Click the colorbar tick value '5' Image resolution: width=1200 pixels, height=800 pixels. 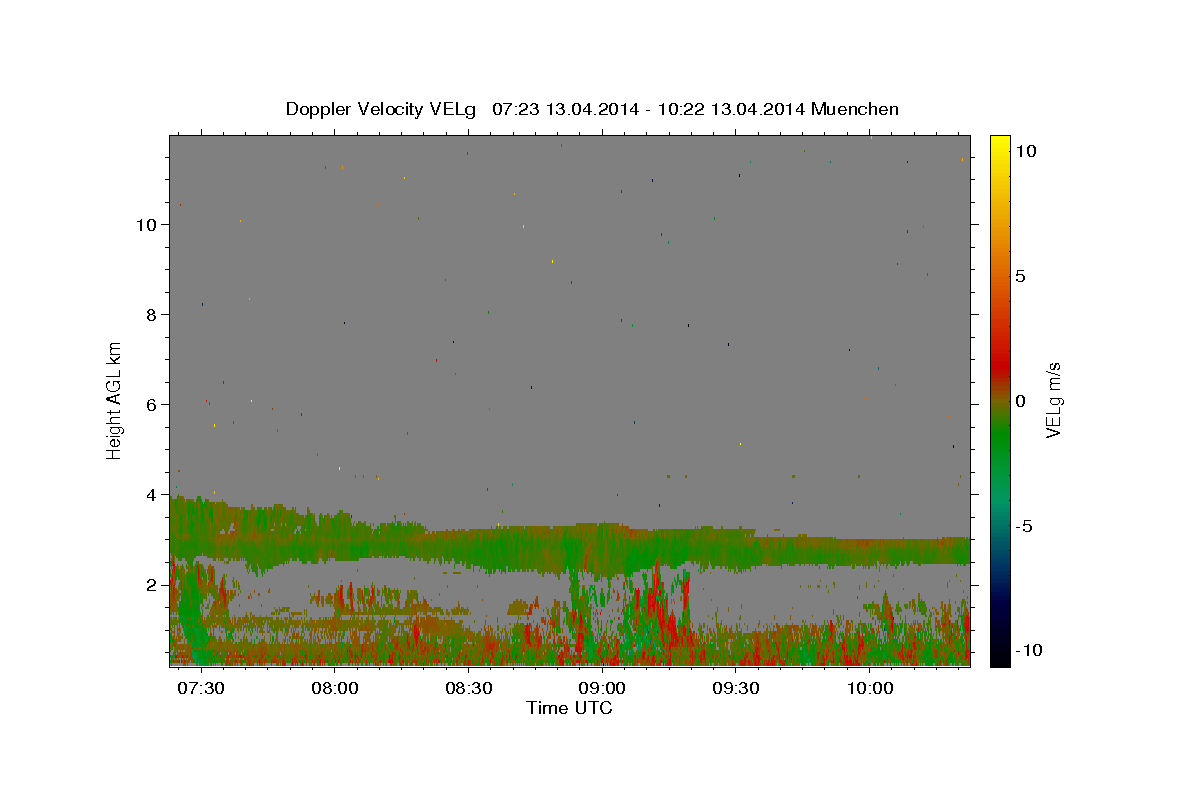[x=1020, y=276]
